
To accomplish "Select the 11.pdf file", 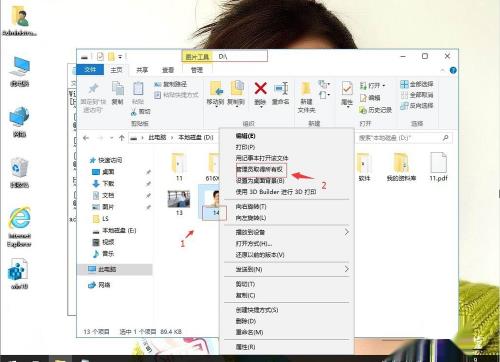I will point(438,167).
